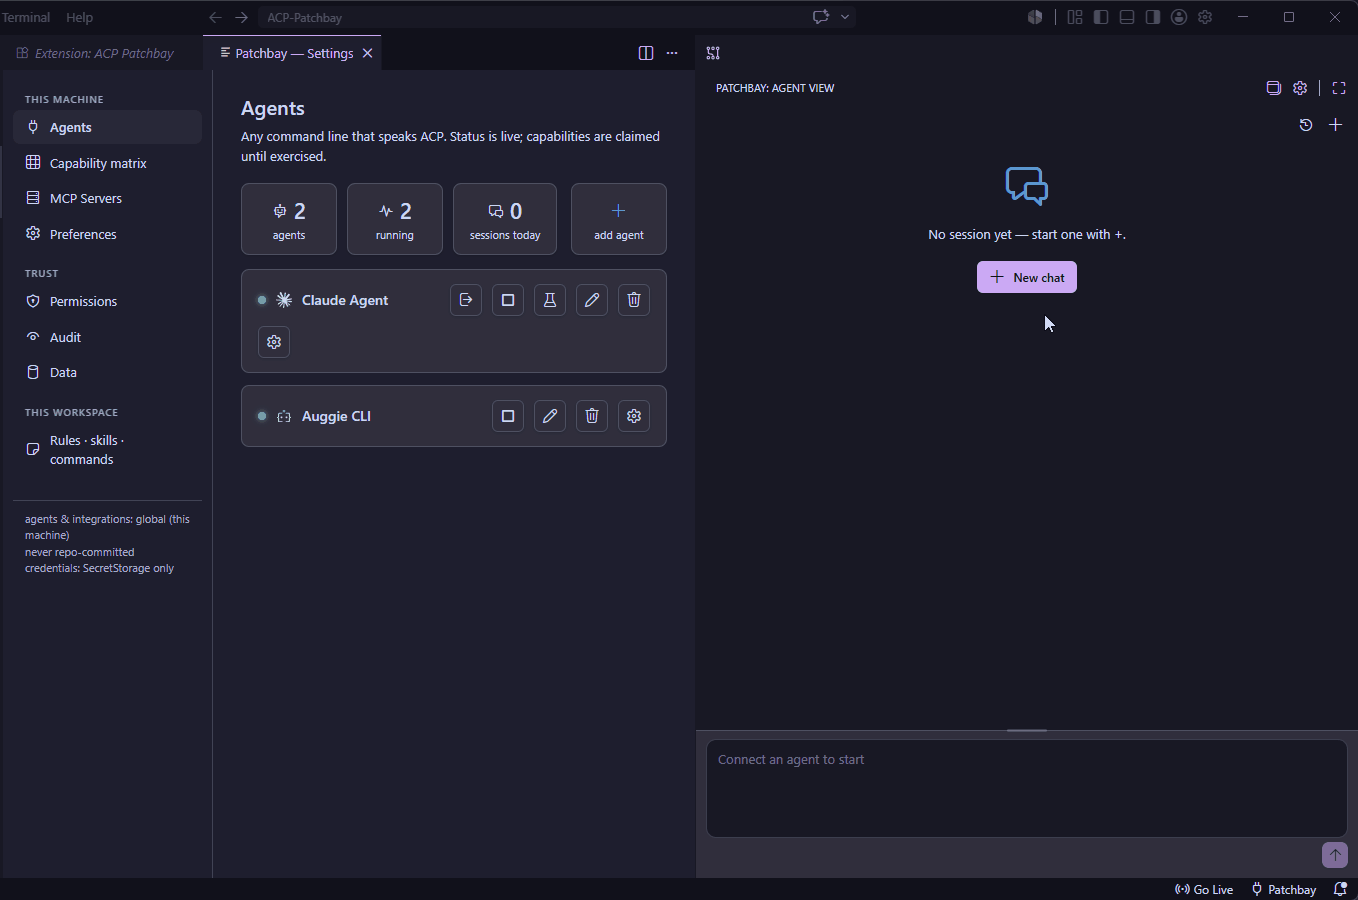Edit the Claude Agent entry
Image resolution: width=1358 pixels, height=900 pixels.
[x=592, y=300]
